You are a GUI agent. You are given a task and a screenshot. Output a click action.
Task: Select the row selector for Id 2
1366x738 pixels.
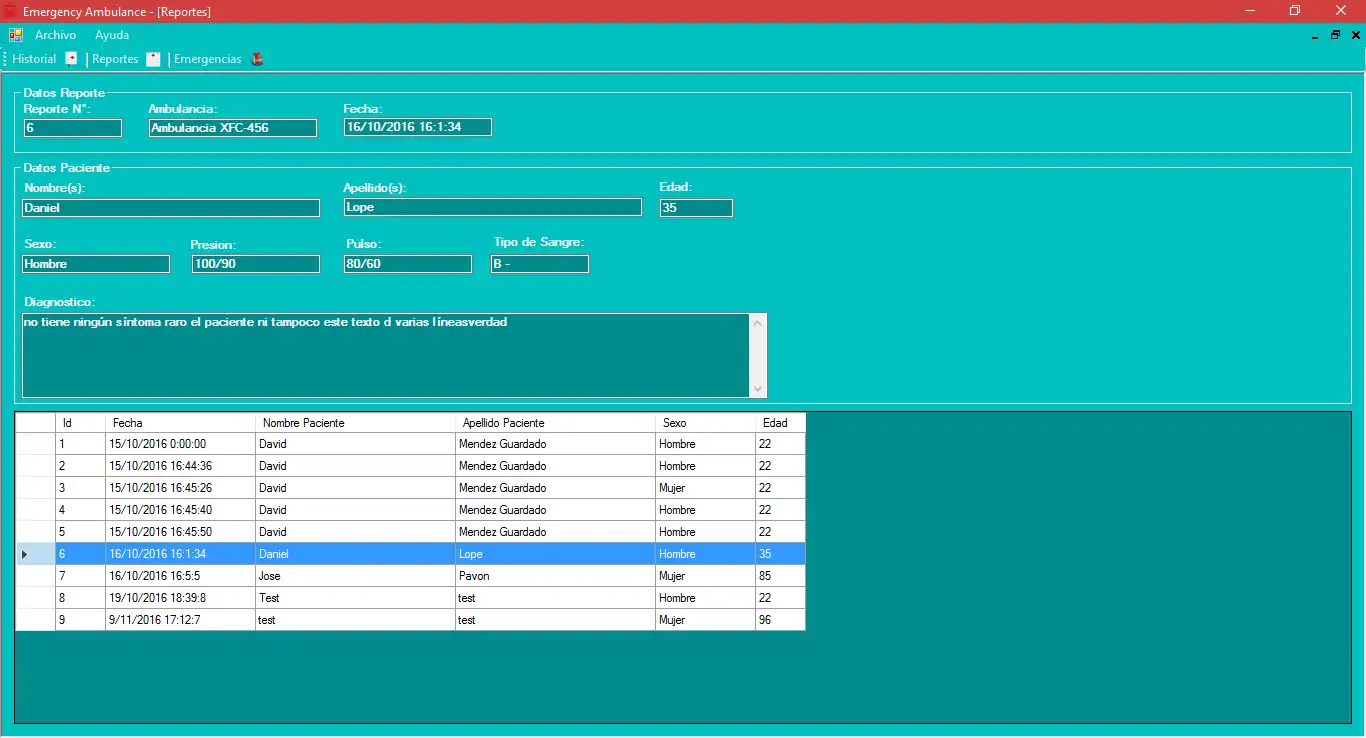(35, 466)
